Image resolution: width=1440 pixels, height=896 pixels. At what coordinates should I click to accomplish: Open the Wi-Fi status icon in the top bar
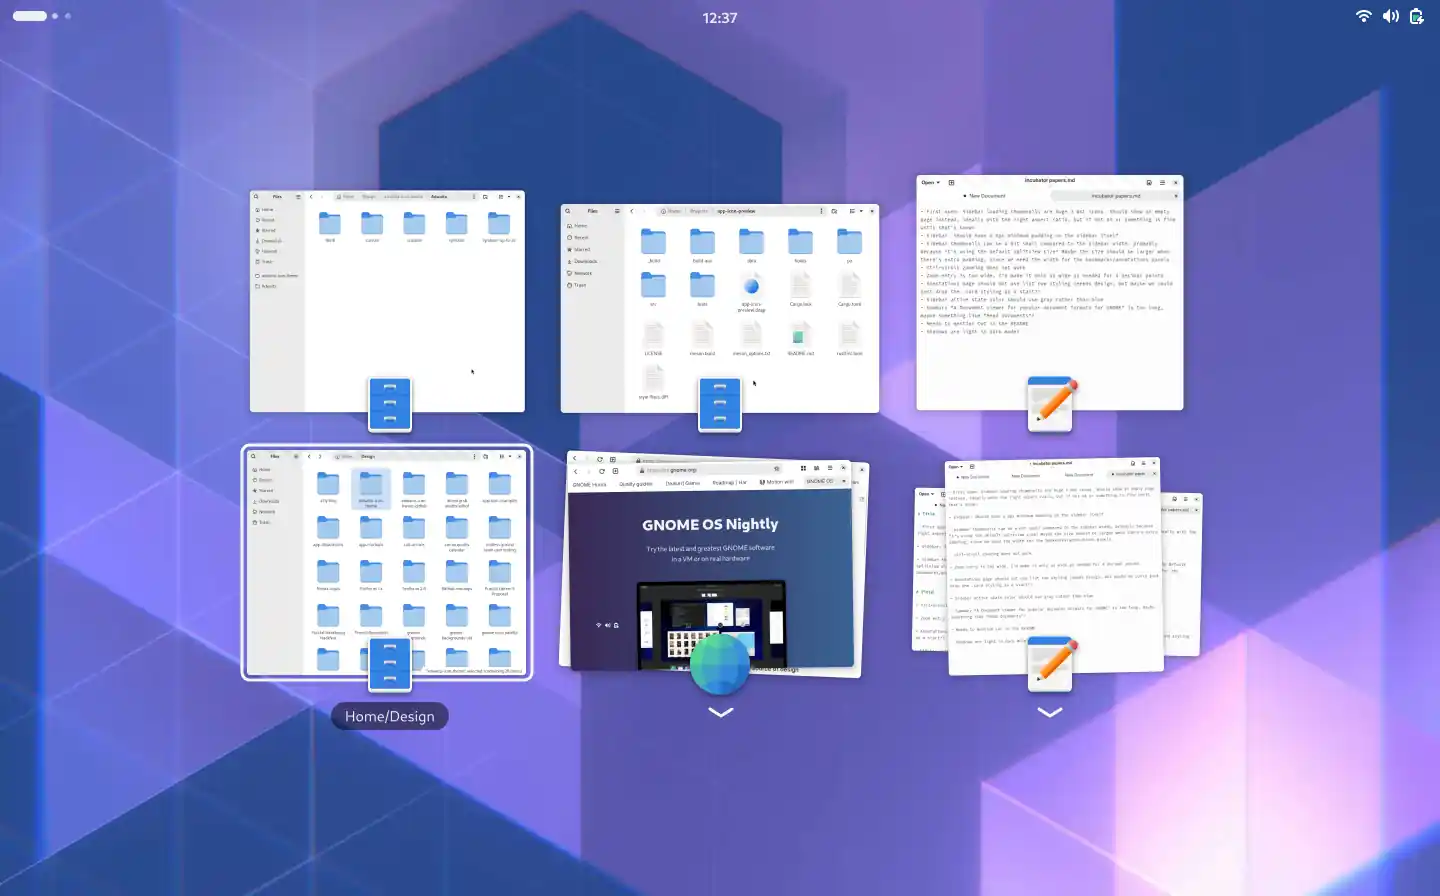tap(1364, 16)
